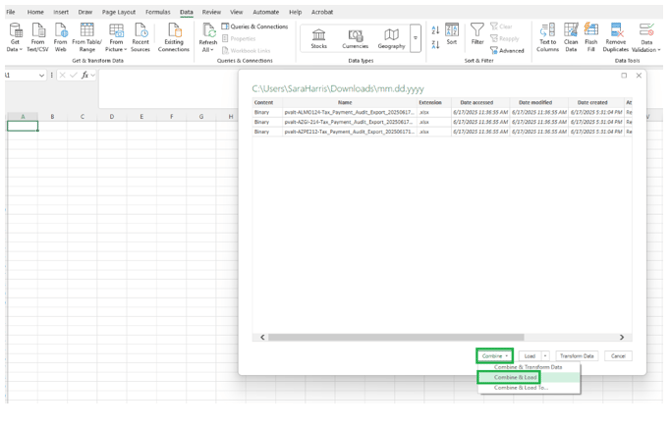Viewport: 670px width, 430px height.
Task: Open the Get Data menu
Action: click(x=15, y=38)
